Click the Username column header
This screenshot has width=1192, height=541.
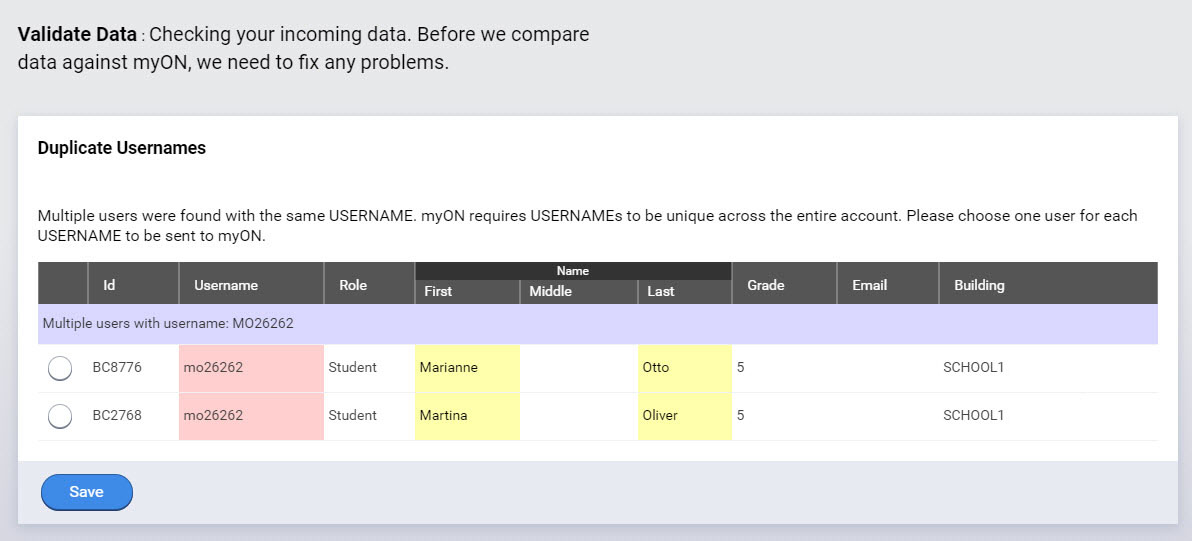(x=252, y=283)
